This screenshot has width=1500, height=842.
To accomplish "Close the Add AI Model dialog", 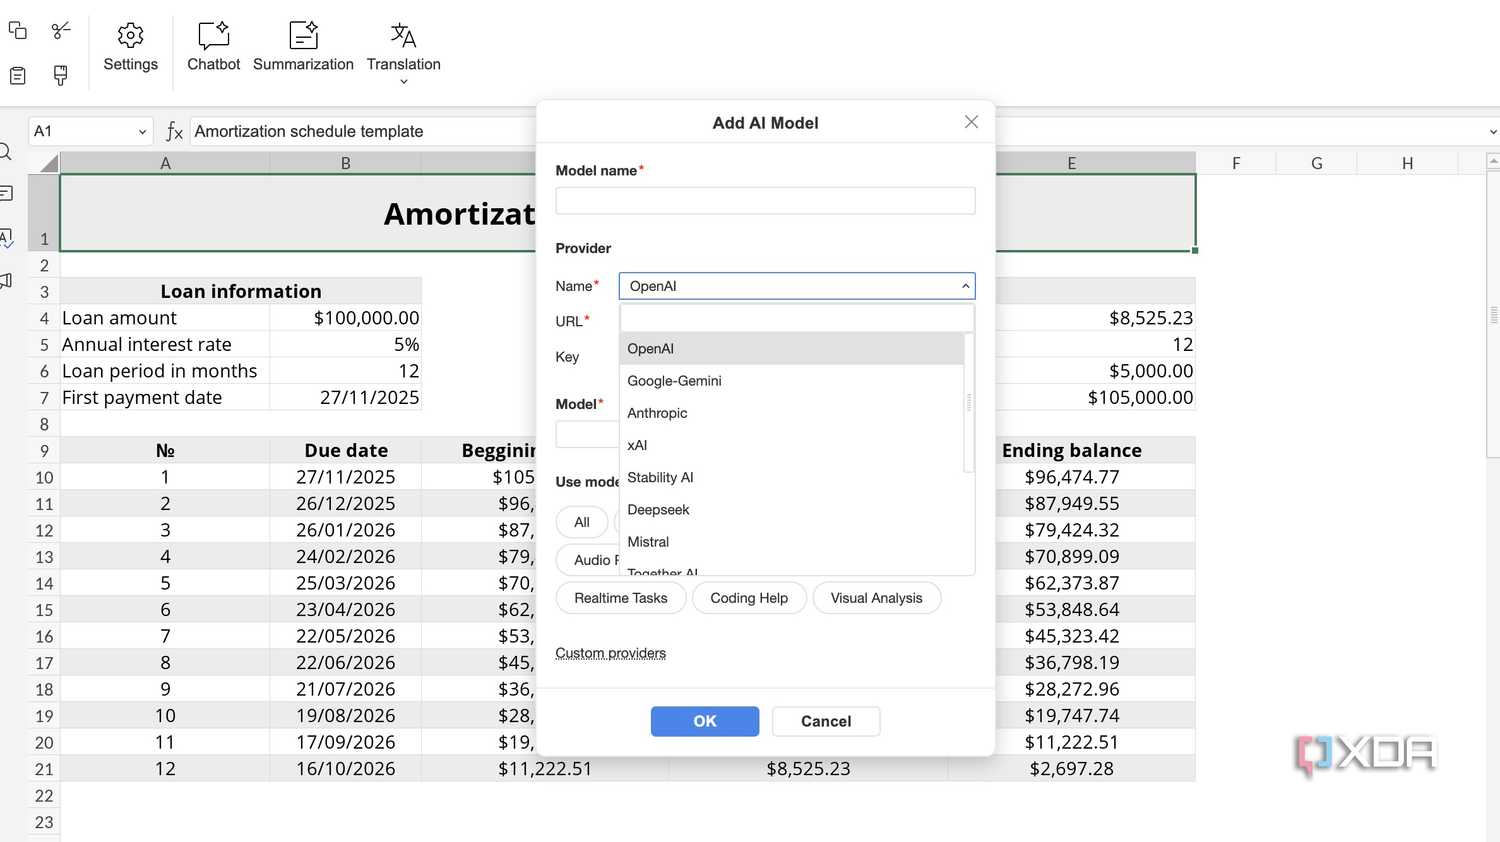I will click(x=971, y=122).
